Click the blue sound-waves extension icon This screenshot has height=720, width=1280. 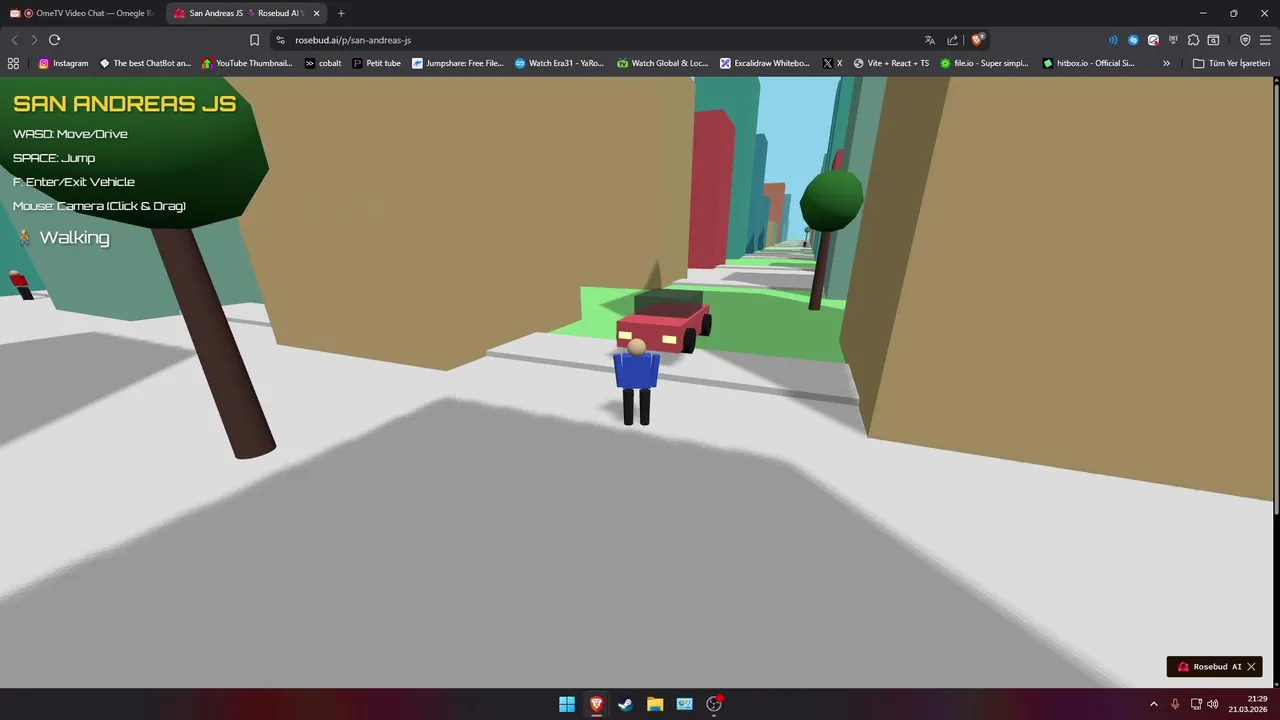click(x=1113, y=40)
